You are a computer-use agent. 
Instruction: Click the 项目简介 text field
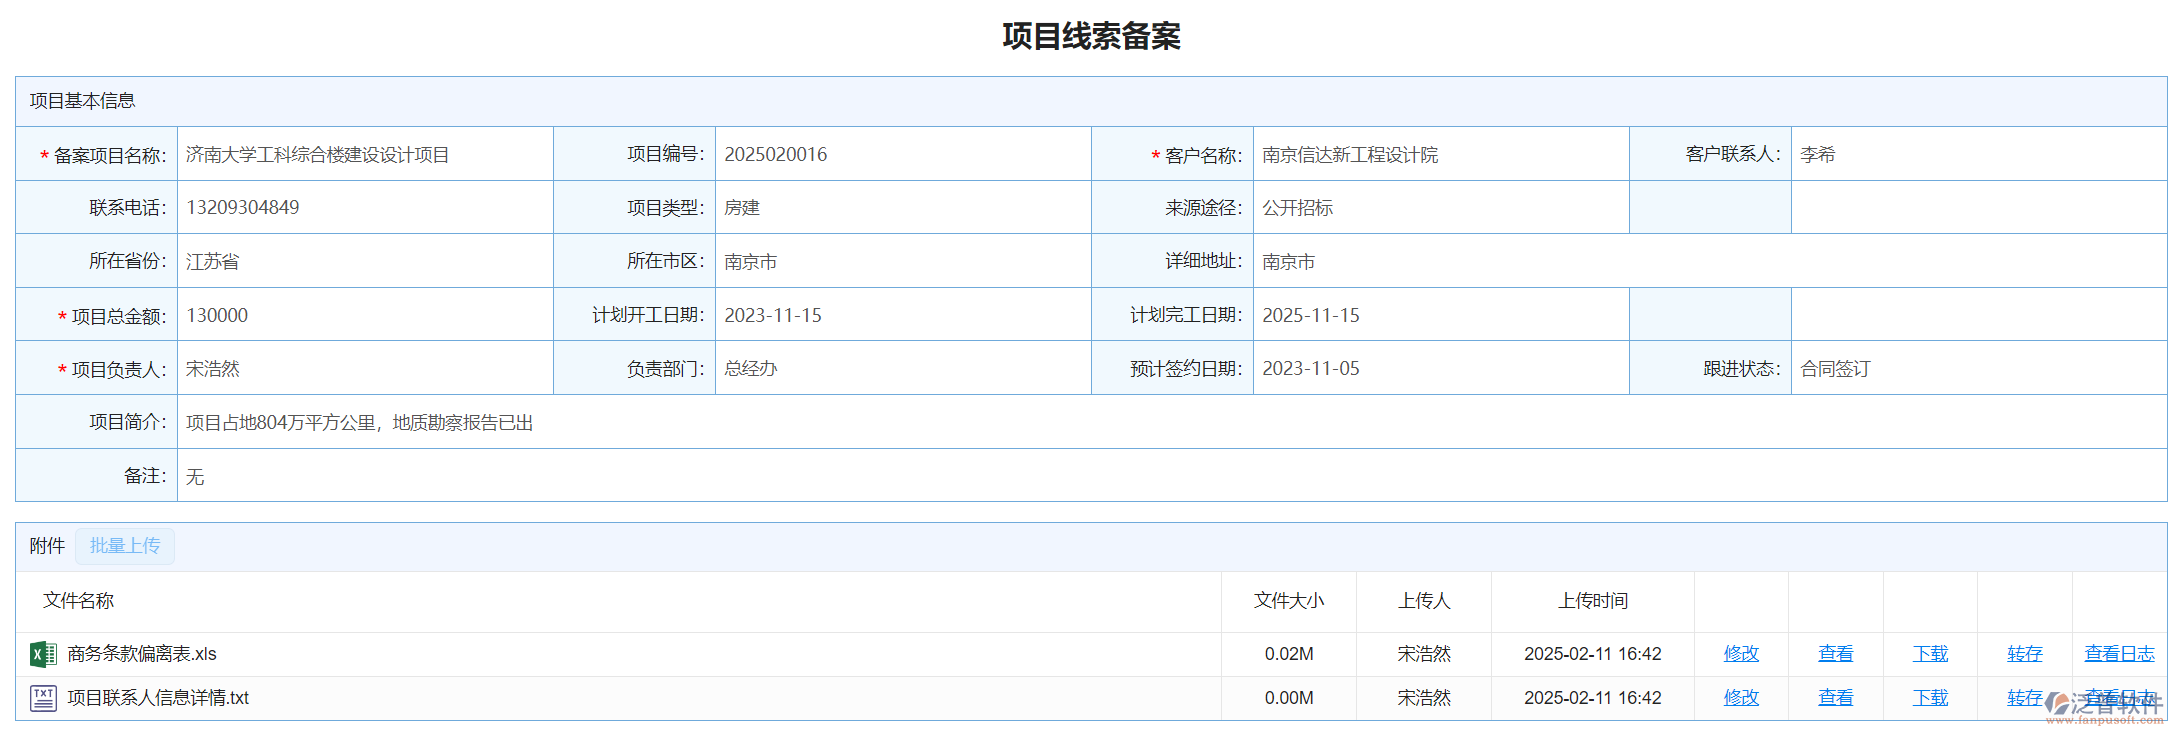[1170, 423]
